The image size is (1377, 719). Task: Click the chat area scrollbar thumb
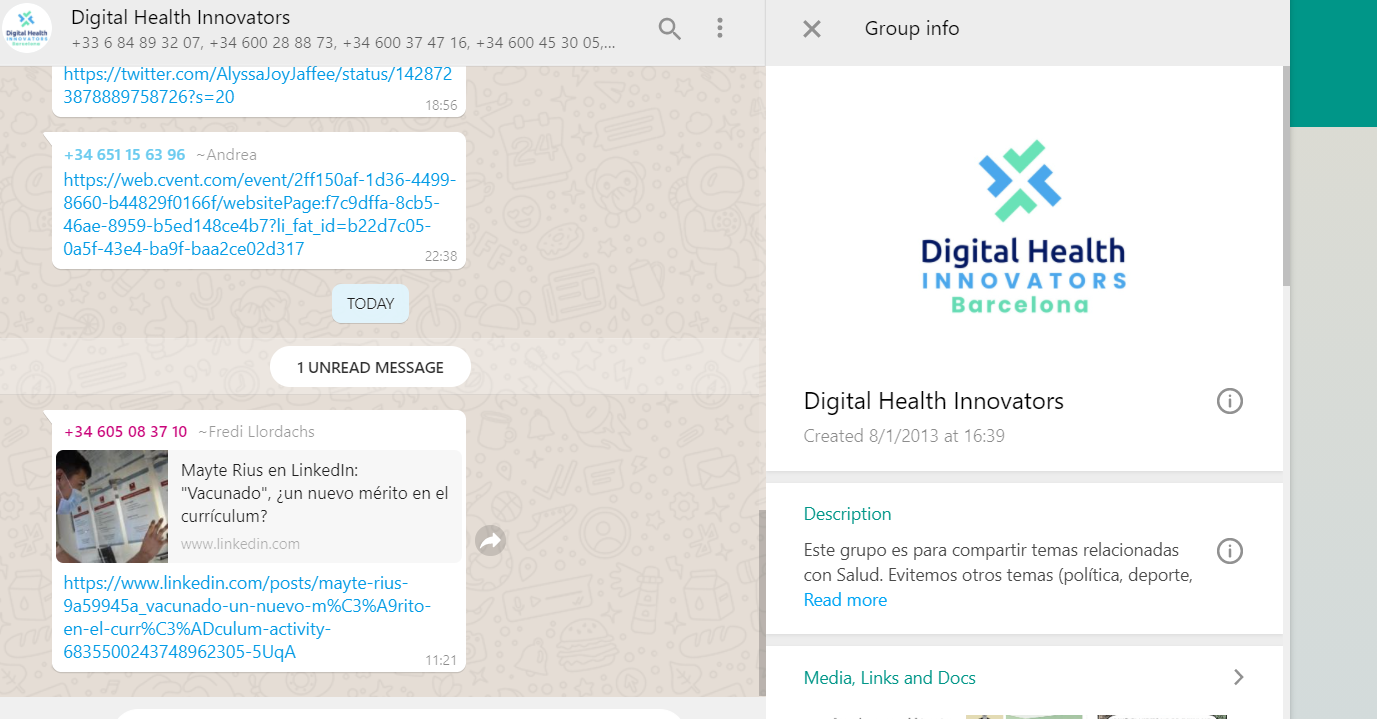pyautogui.click(x=762, y=603)
